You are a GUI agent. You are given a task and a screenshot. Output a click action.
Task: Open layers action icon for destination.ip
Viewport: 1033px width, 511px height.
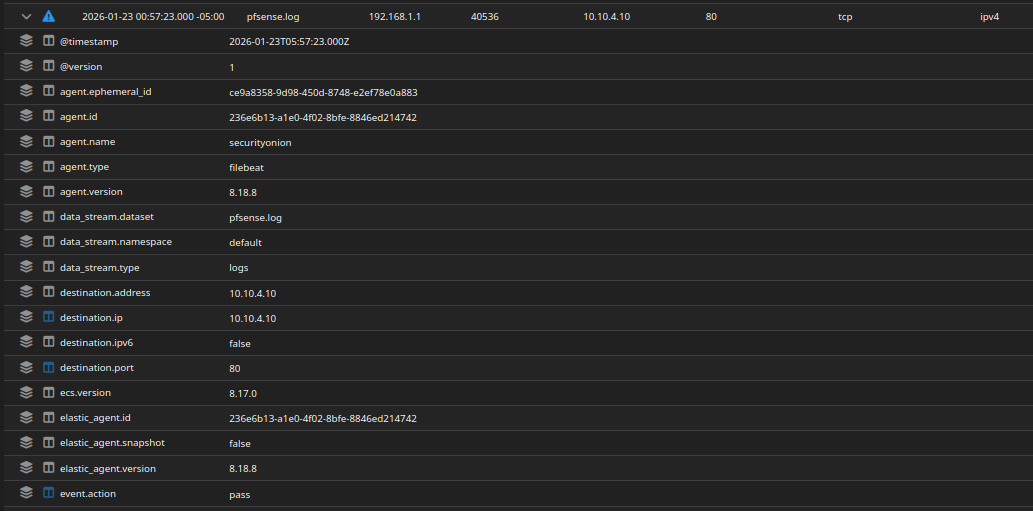pos(27,317)
